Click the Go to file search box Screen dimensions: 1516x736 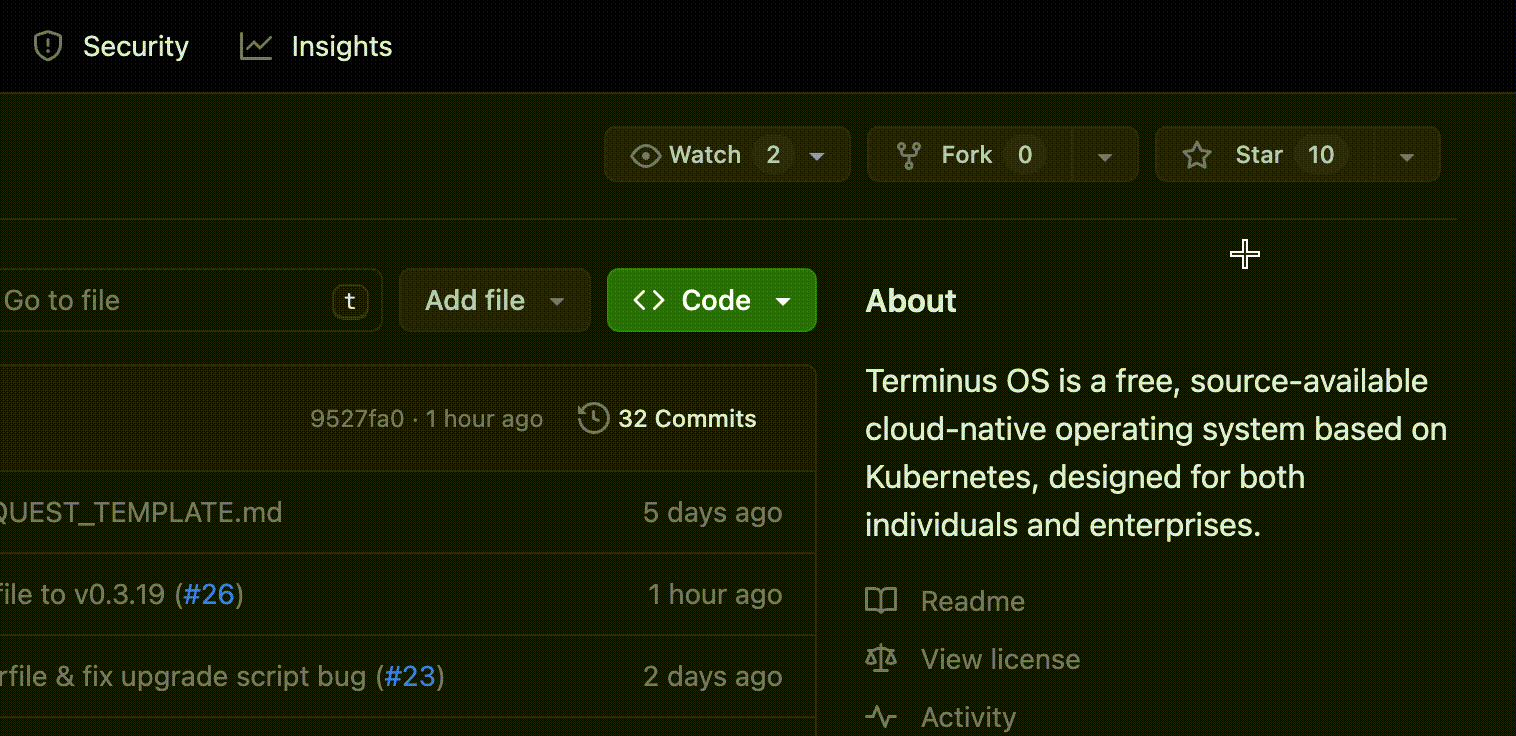[x=150, y=299]
